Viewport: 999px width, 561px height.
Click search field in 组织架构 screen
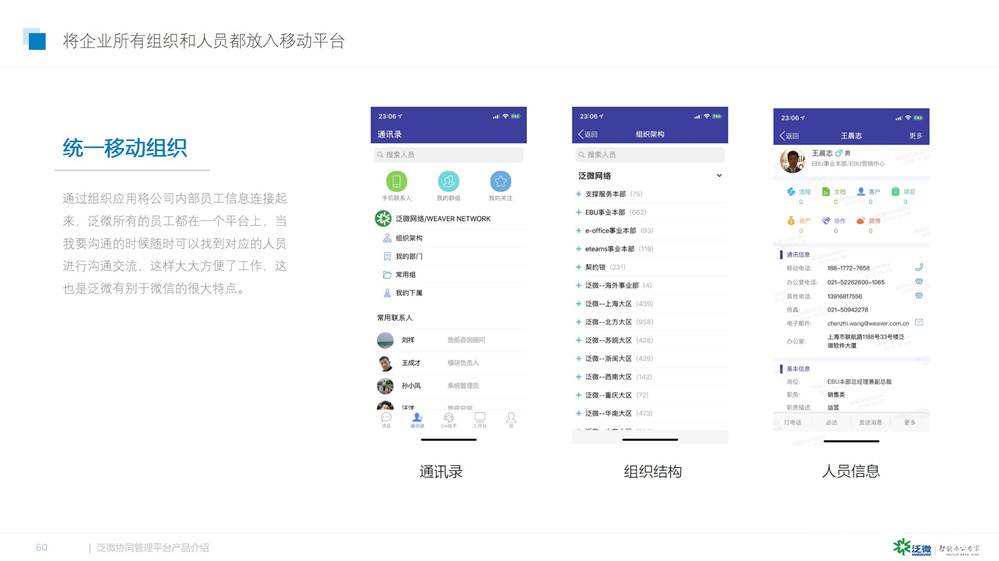pyautogui.click(x=650, y=155)
